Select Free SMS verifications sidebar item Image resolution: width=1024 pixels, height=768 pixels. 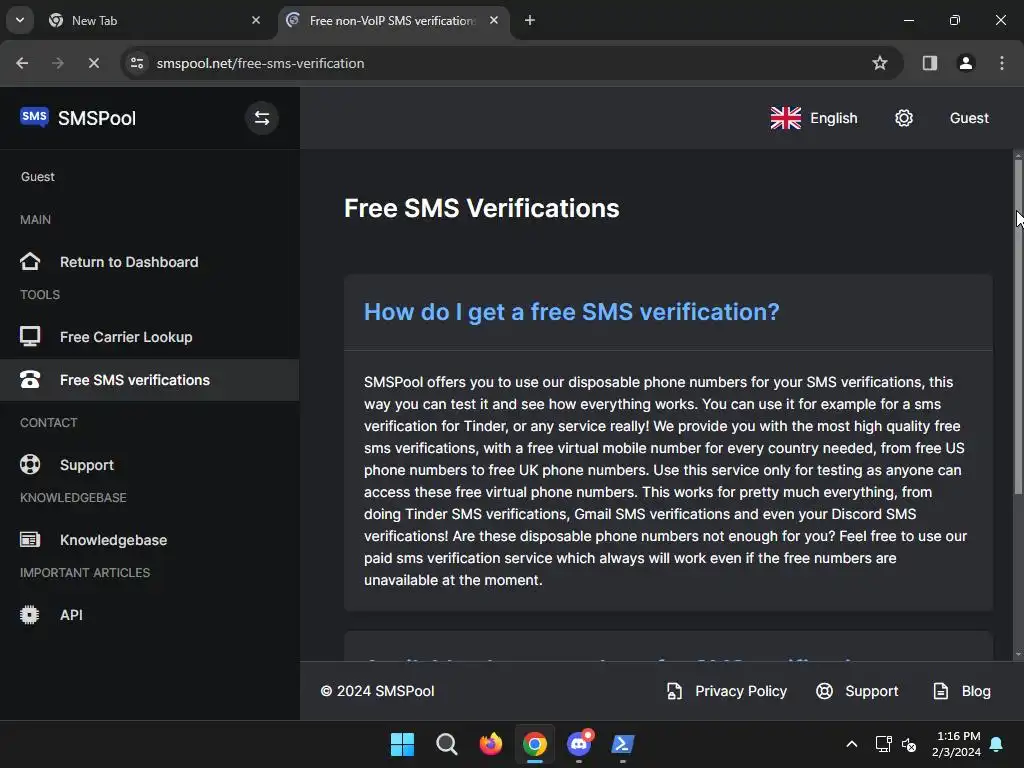(150, 380)
